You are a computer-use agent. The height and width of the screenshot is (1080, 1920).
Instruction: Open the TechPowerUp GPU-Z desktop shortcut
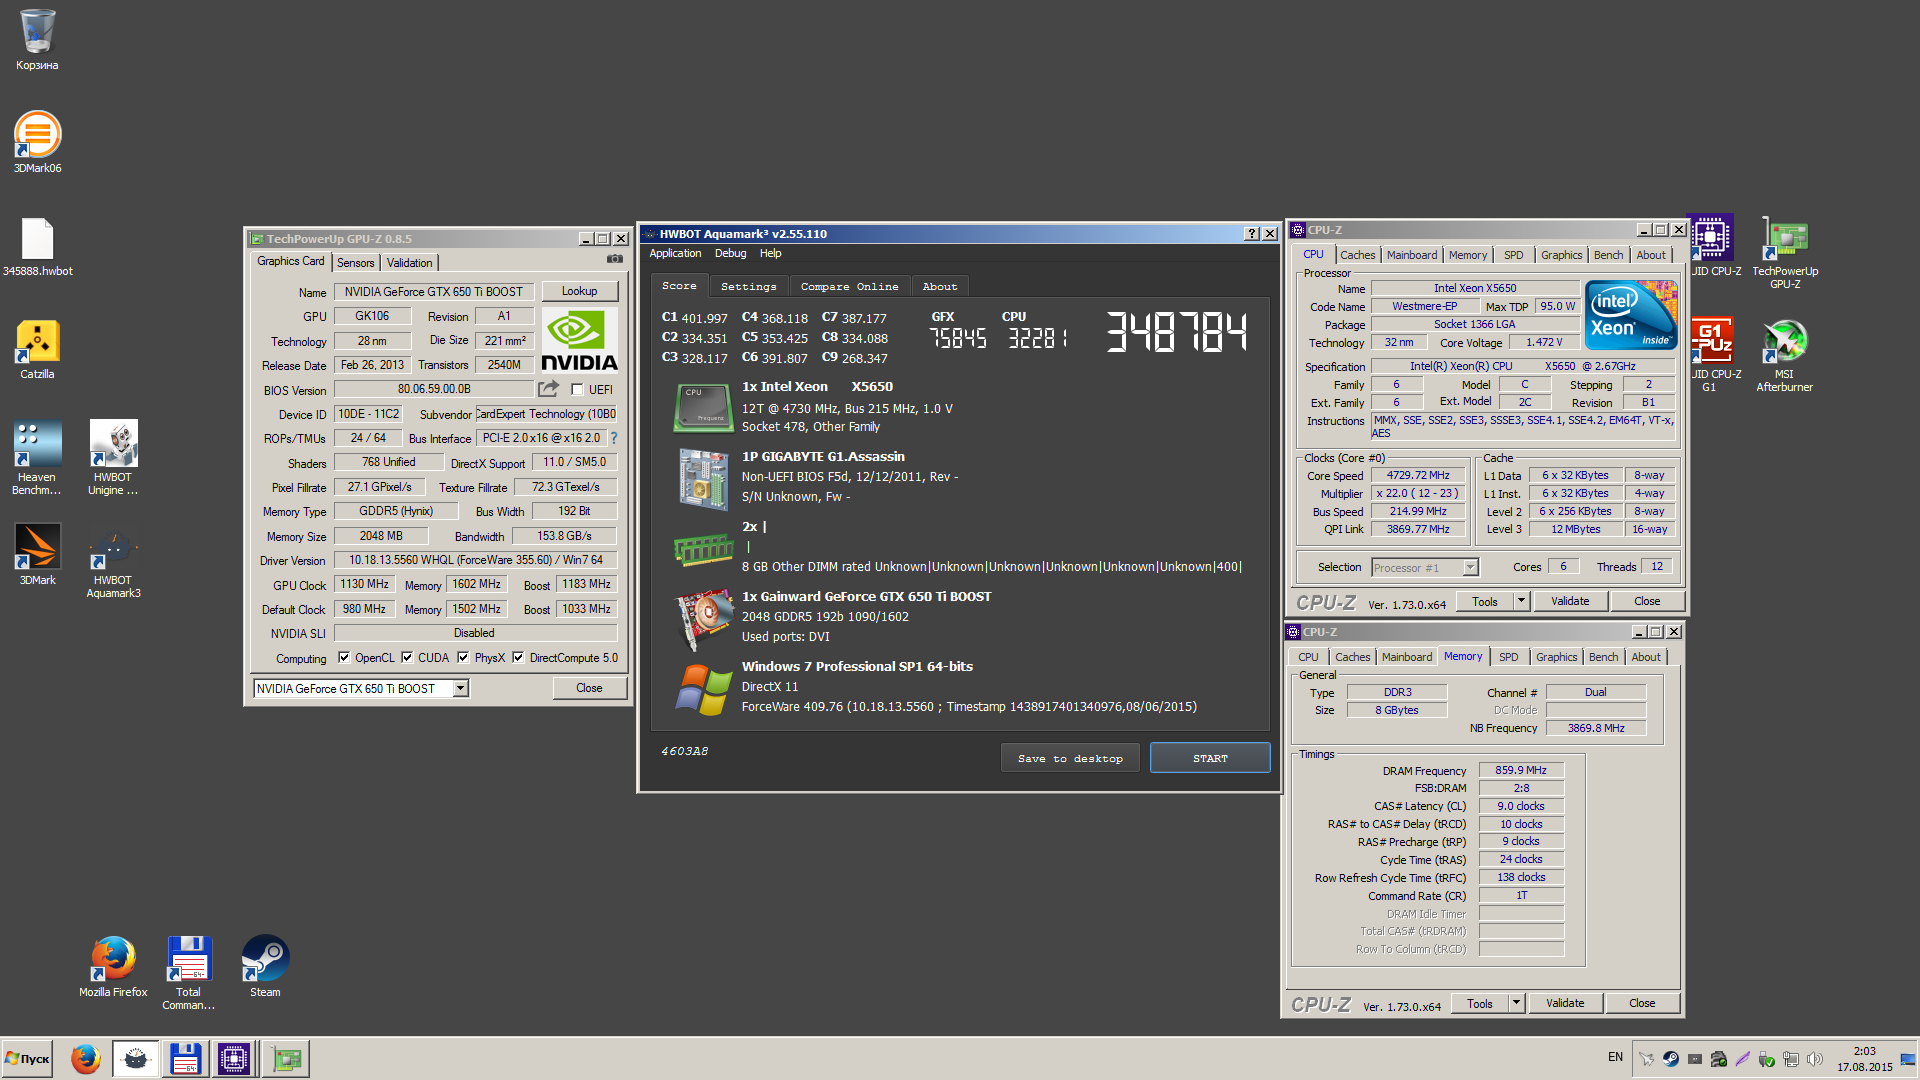tap(1785, 254)
